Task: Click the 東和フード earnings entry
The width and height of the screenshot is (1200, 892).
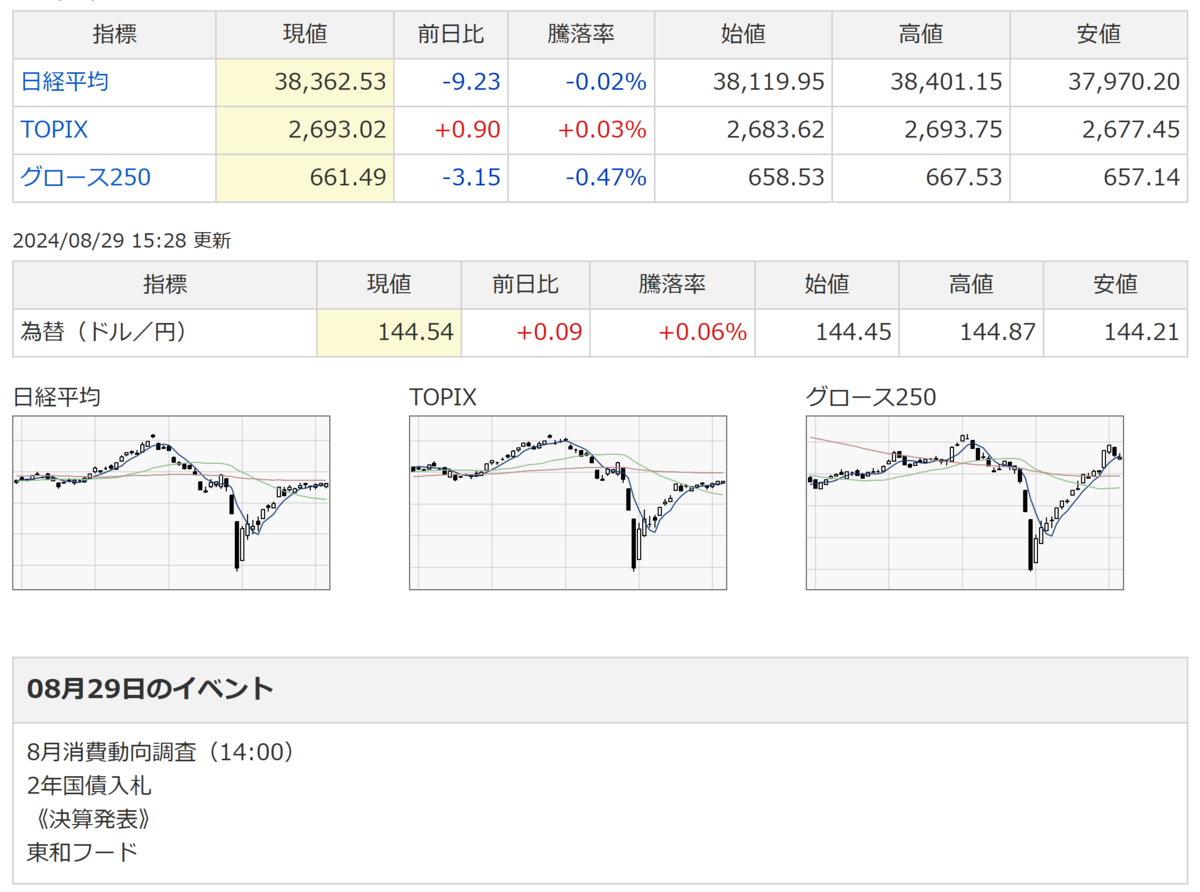Action: click(x=82, y=852)
